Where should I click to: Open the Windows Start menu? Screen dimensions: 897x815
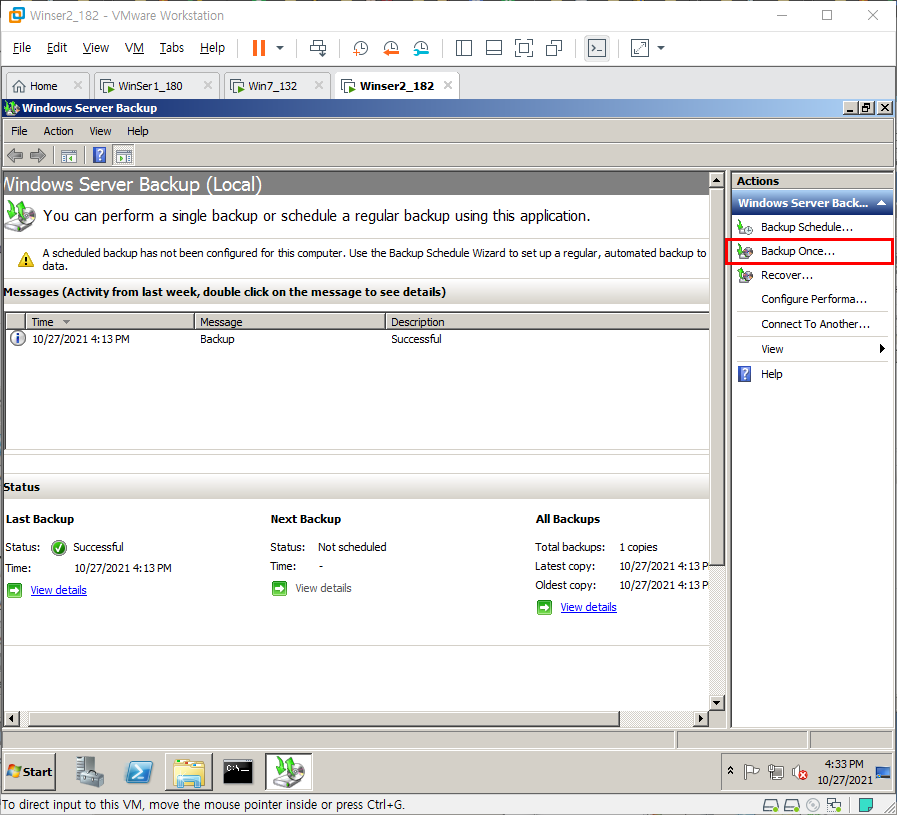(30, 772)
